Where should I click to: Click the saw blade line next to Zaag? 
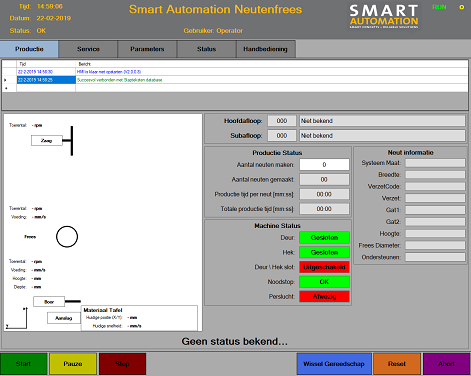pos(72,141)
